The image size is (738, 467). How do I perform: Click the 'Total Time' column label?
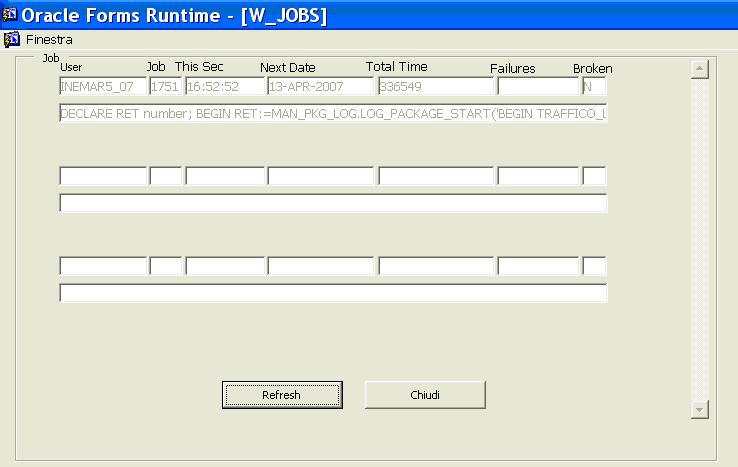coord(396,67)
